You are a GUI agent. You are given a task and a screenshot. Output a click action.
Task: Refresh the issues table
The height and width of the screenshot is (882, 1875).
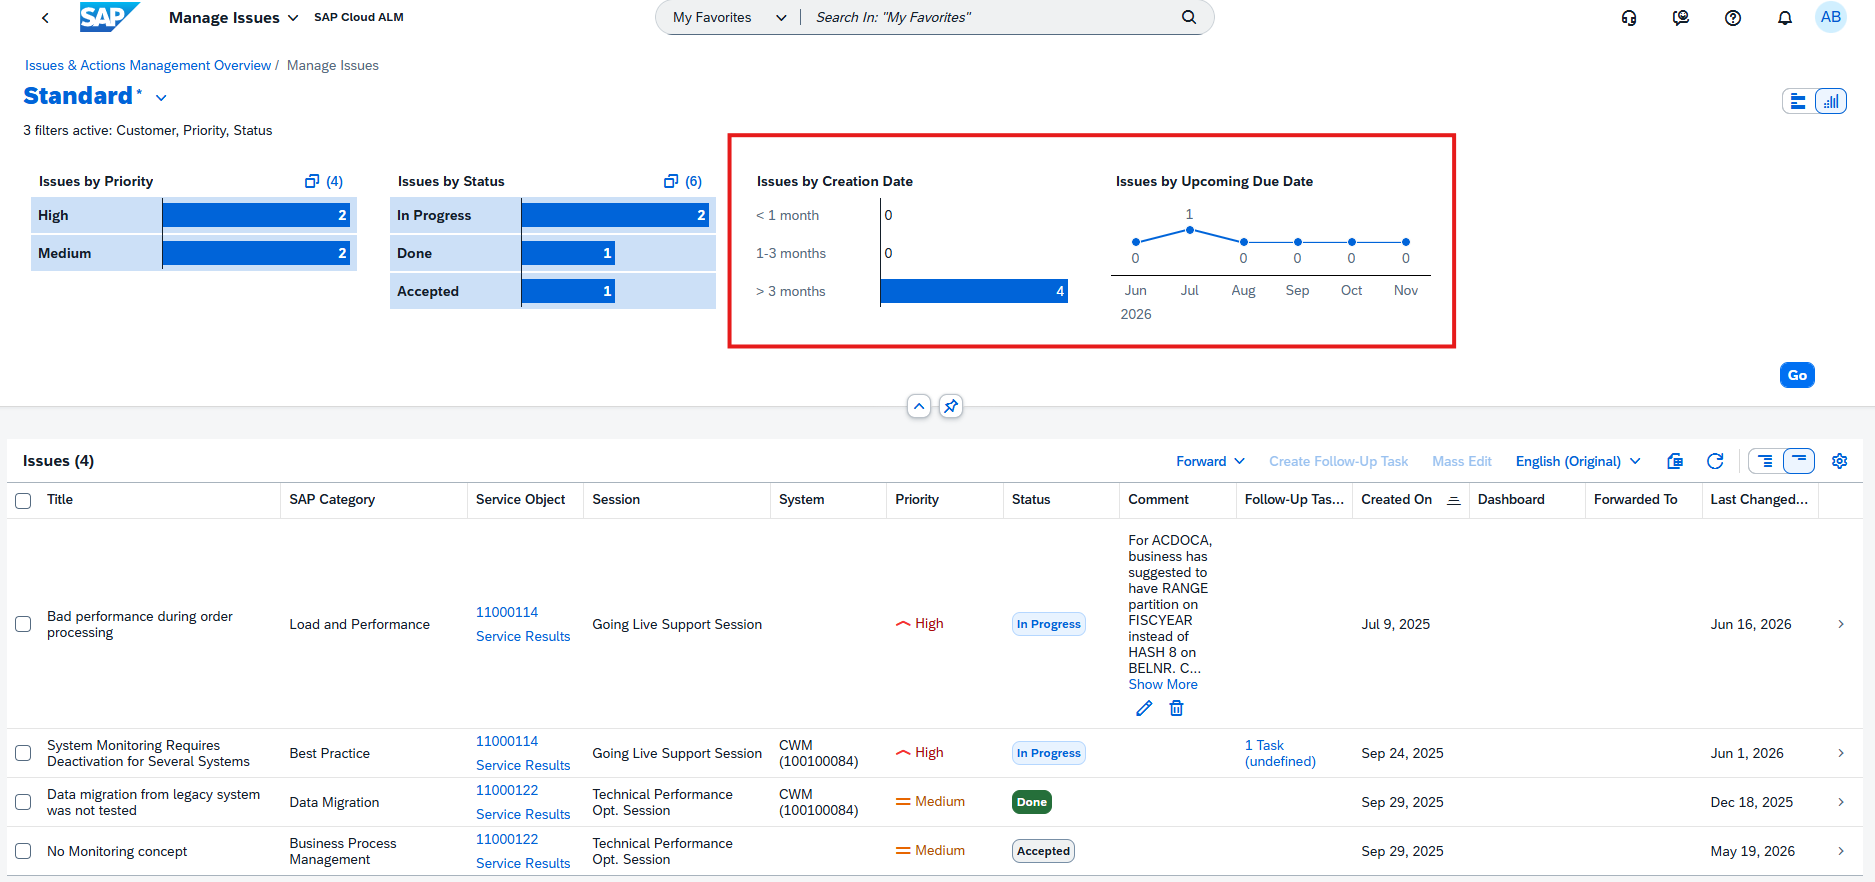1715,461
